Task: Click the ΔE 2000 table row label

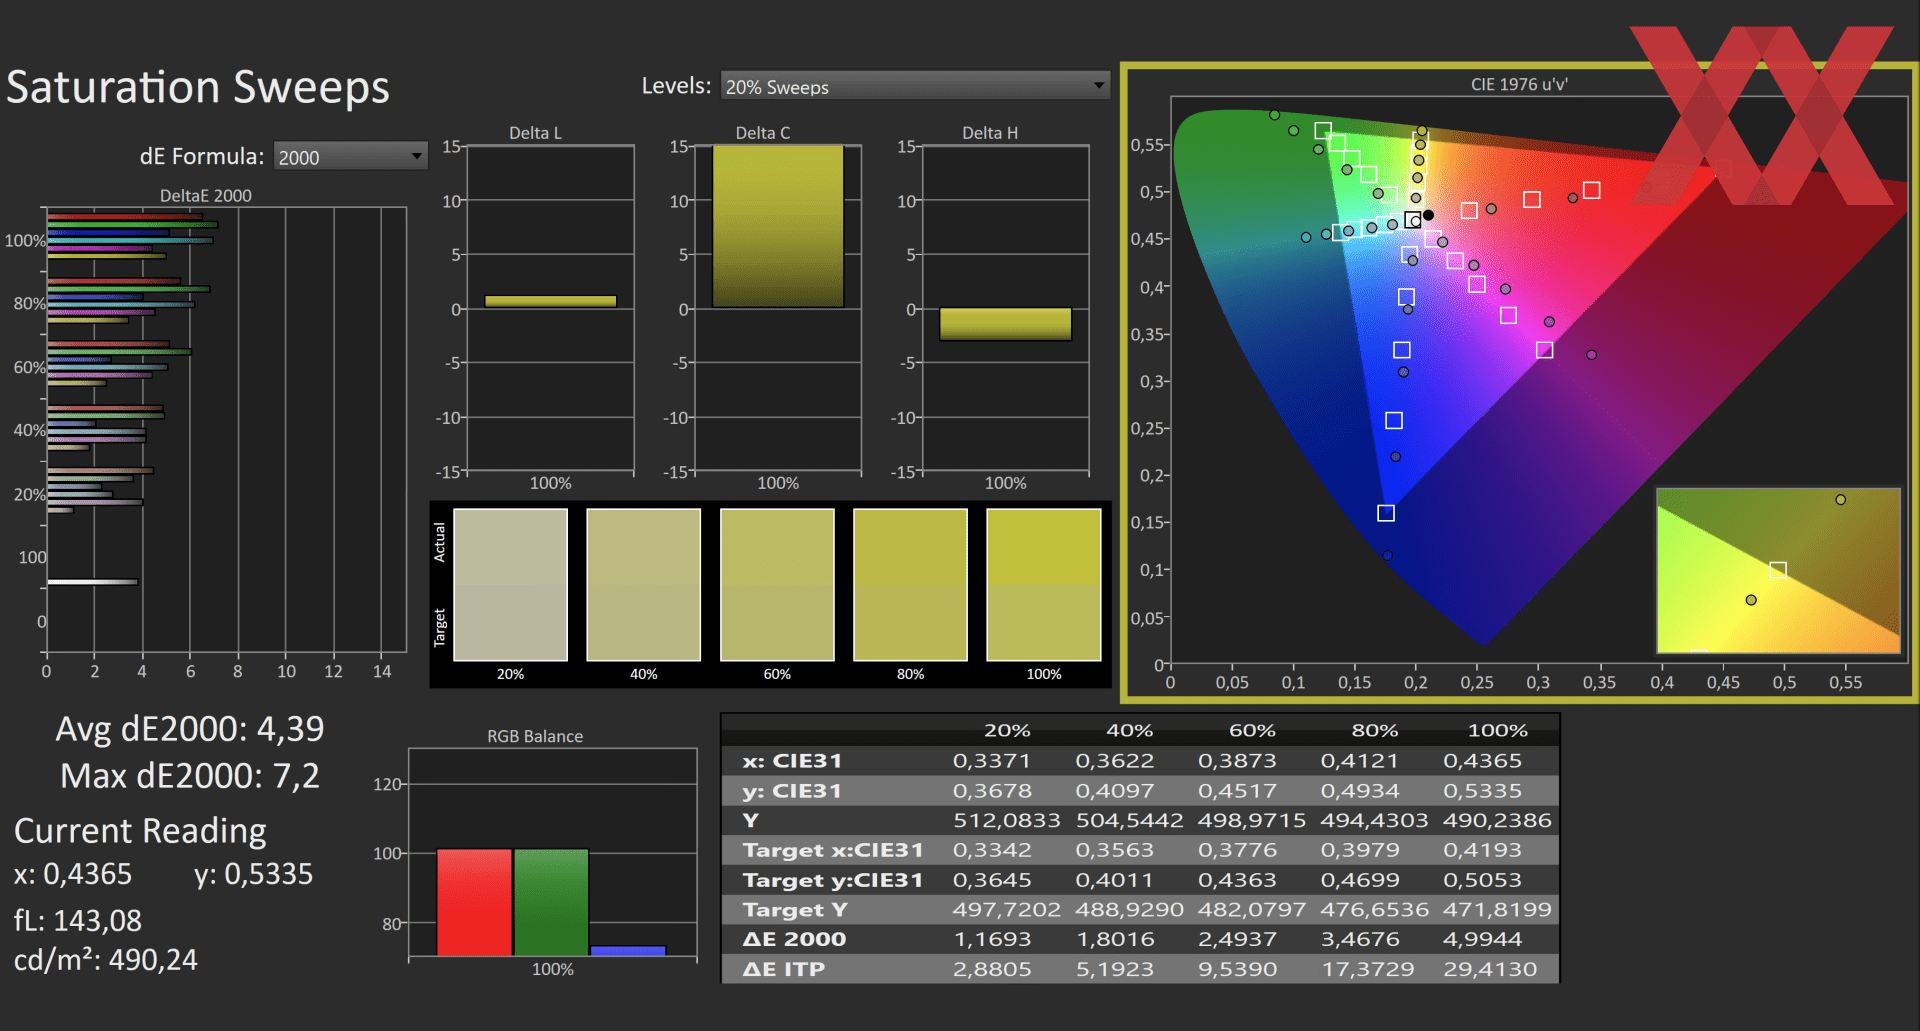Action: click(x=794, y=939)
